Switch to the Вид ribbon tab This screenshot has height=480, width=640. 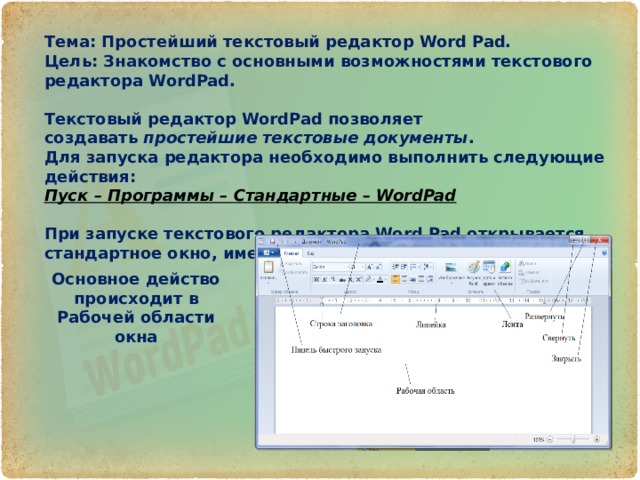tap(311, 253)
